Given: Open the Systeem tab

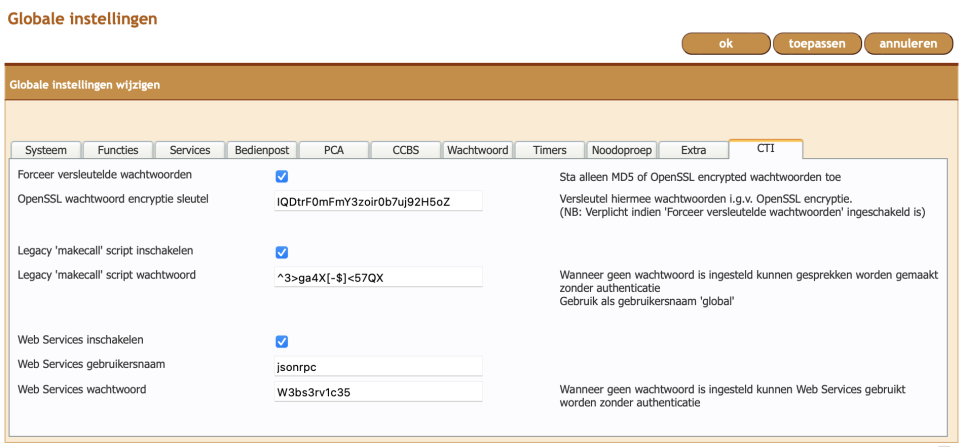Looking at the screenshot, I should pos(46,150).
